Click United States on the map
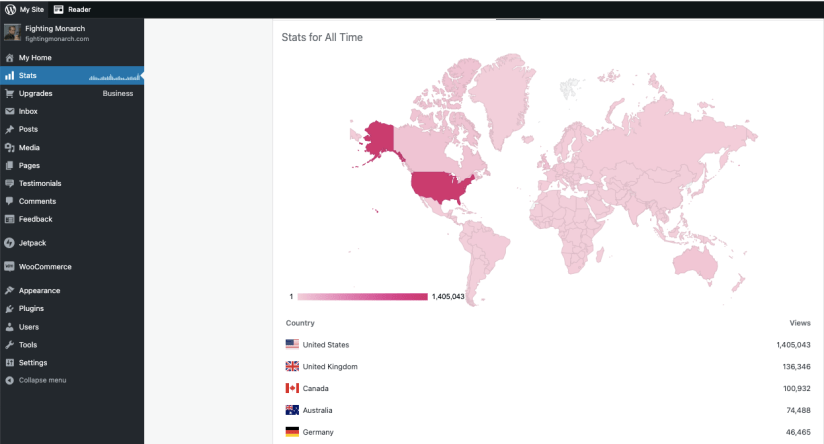 coord(440,187)
